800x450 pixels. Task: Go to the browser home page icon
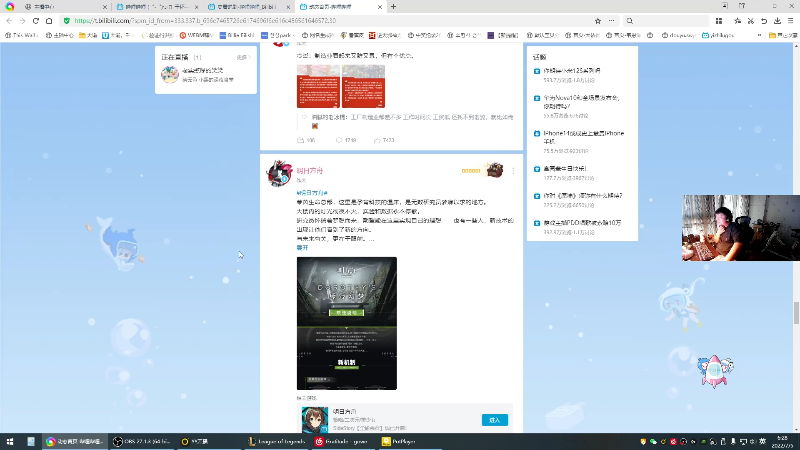coord(49,21)
